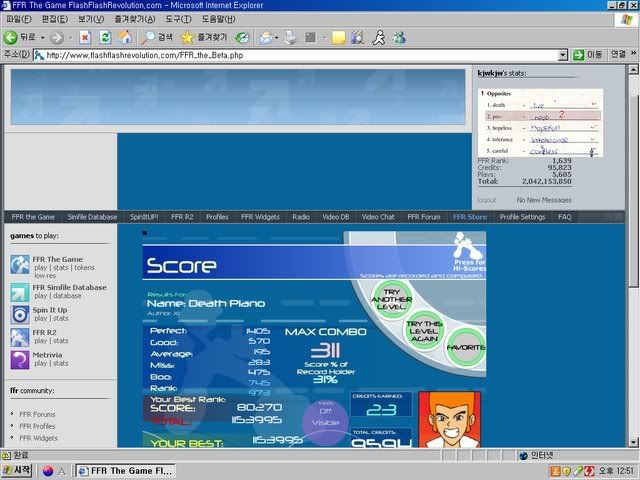This screenshot has height=480, width=640.
Task: Click the FFR The Game sidebar icon
Action: click(20, 264)
